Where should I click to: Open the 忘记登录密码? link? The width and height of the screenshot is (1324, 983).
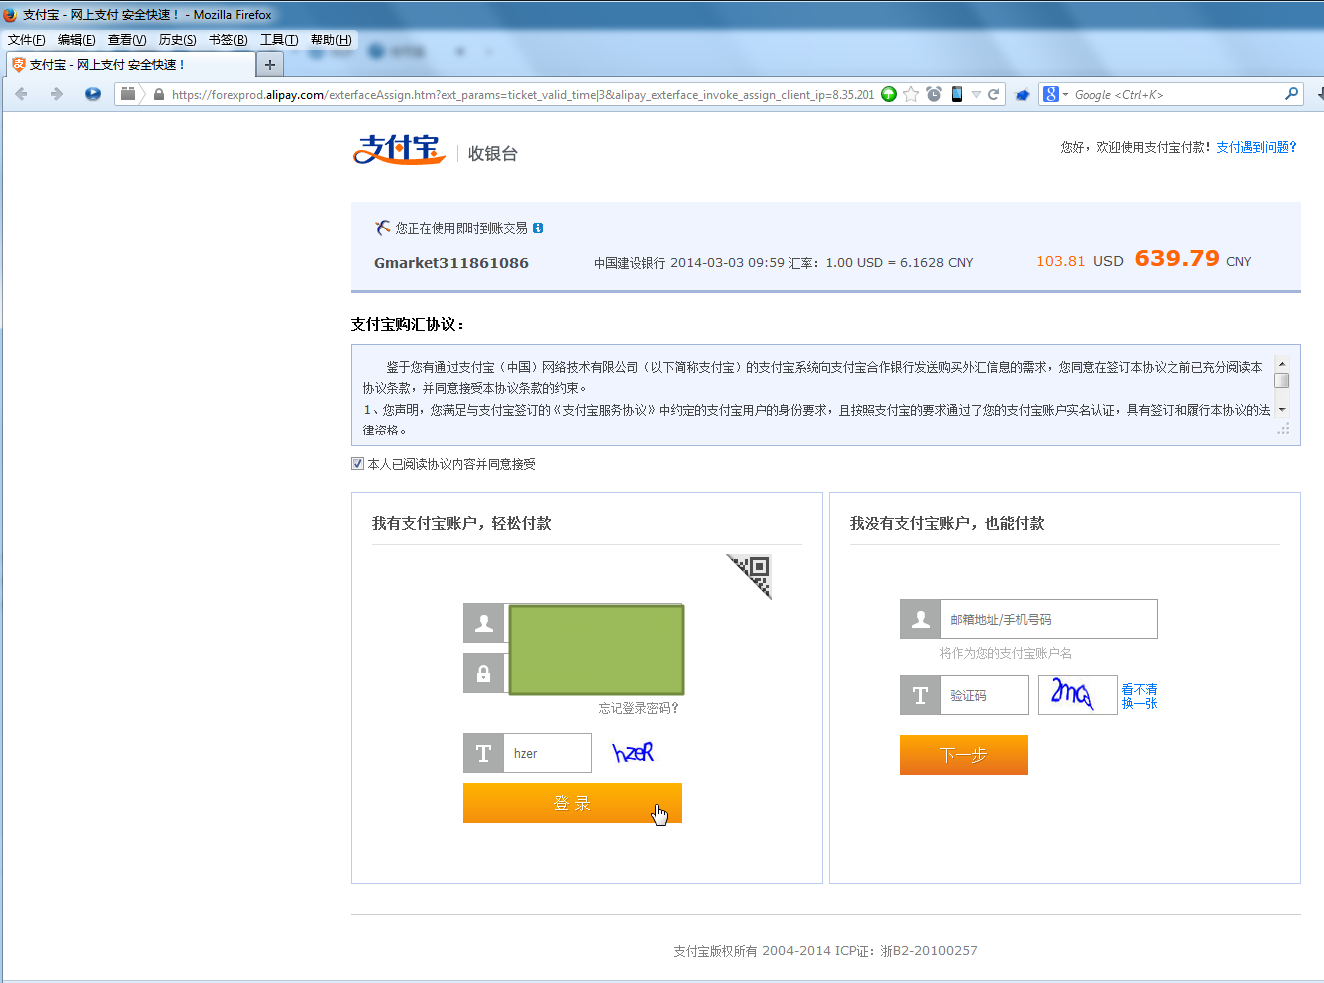(639, 708)
